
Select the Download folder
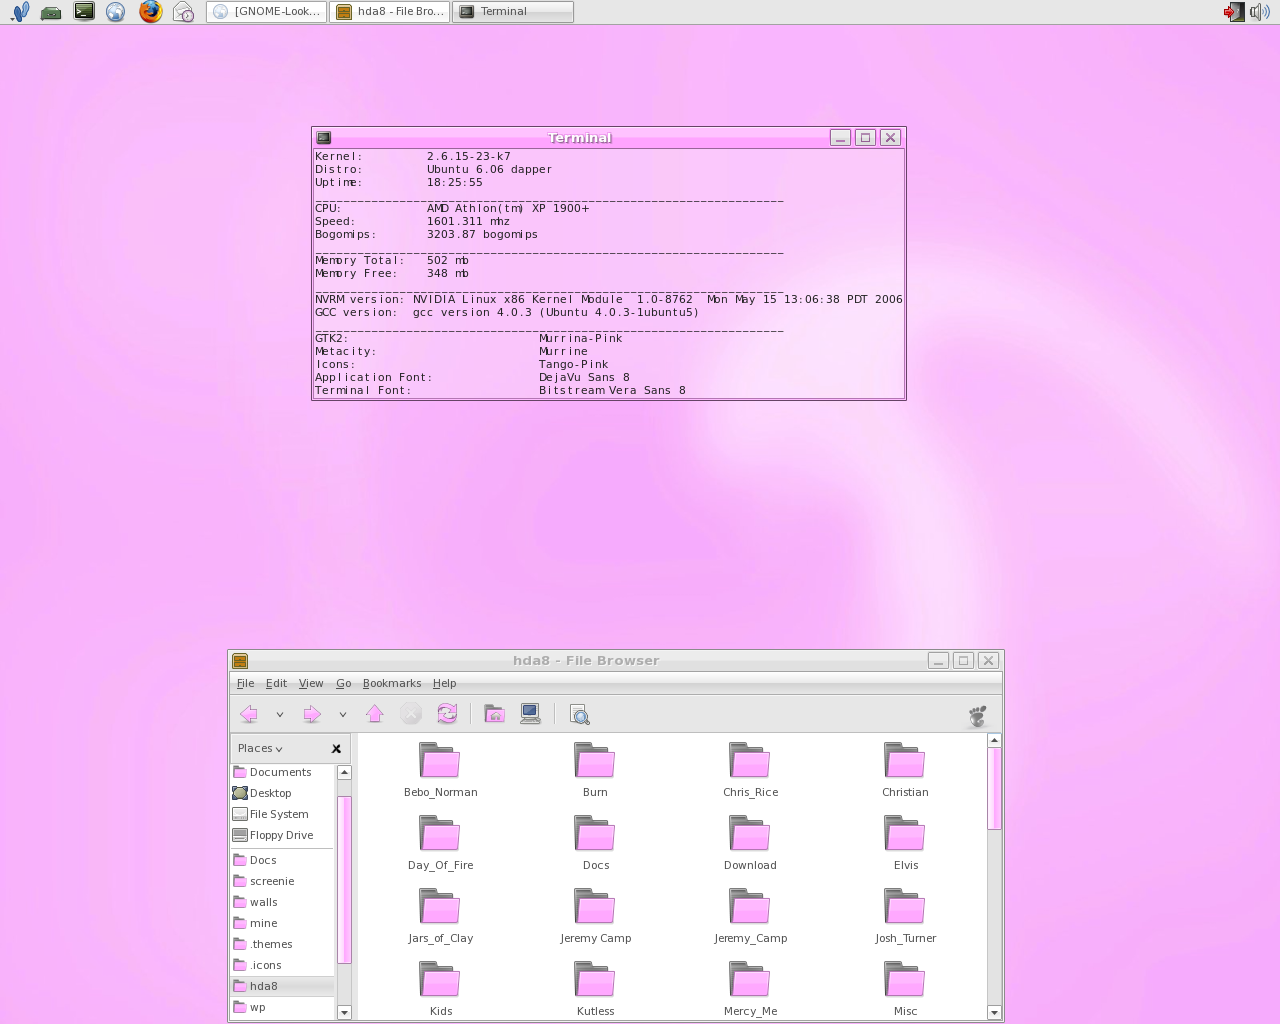750,843
